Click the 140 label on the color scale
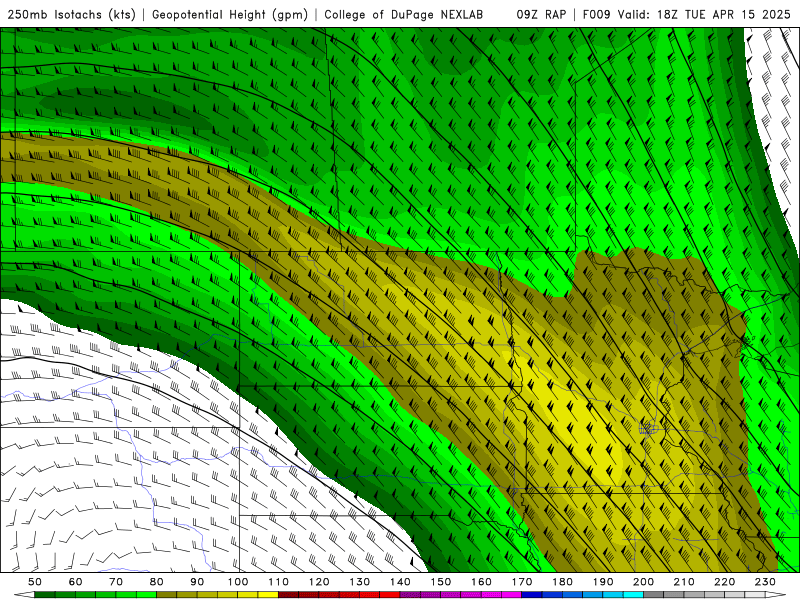Image resolution: width=800 pixels, height=600 pixels. [x=400, y=582]
